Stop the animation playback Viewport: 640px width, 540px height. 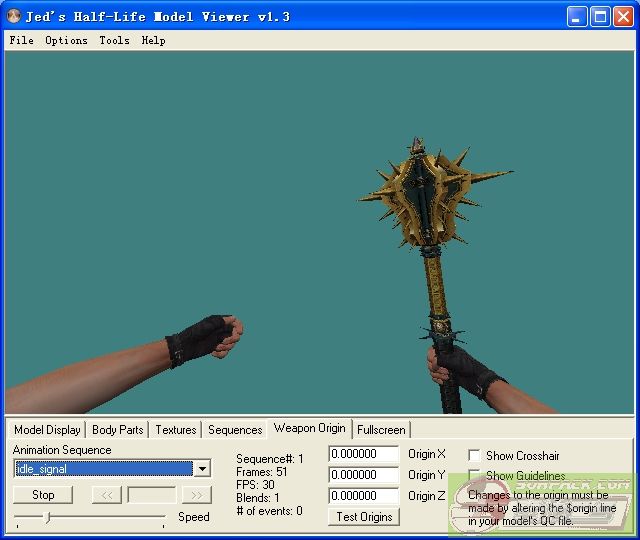click(x=43, y=495)
